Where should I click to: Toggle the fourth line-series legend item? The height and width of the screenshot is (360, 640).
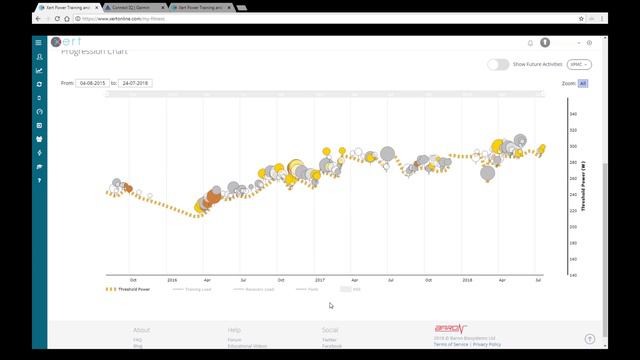click(307, 289)
